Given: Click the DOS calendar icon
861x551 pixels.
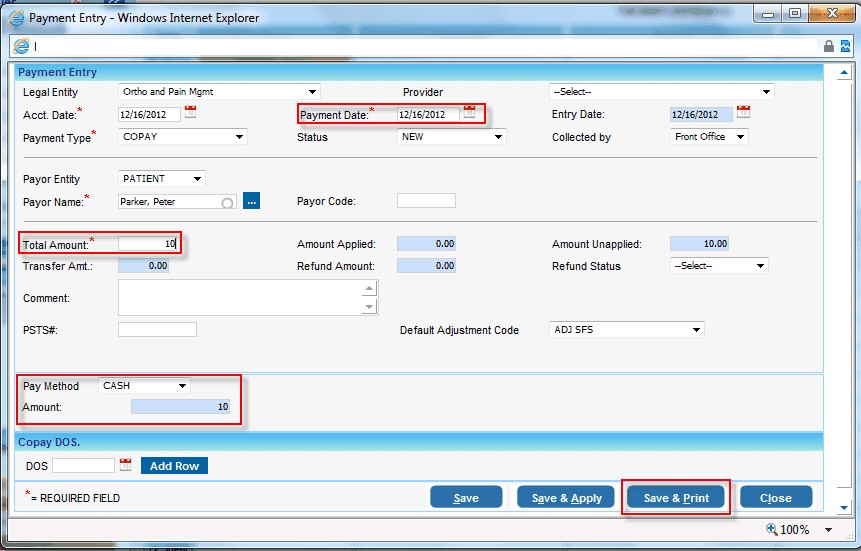Looking at the screenshot, I should tap(126, 465).
